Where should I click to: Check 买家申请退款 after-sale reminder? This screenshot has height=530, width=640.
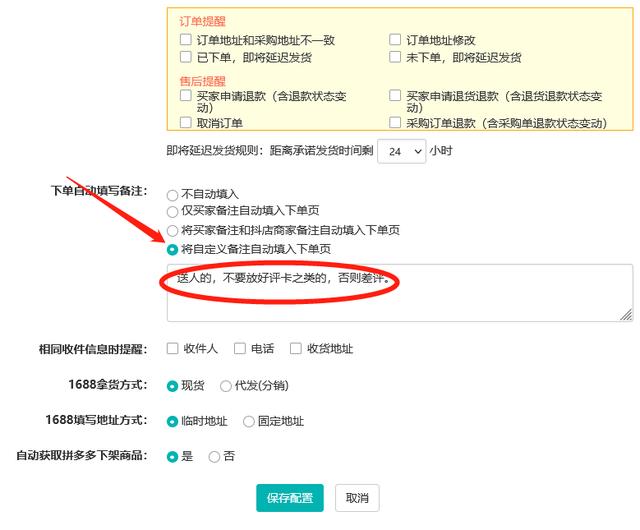pyautogui.click(x=186, y=96)
